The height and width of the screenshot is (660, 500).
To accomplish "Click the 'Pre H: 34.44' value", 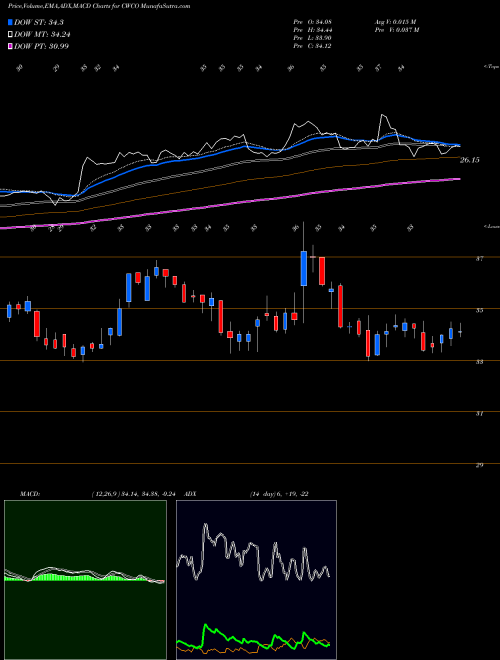I will 312,30.
